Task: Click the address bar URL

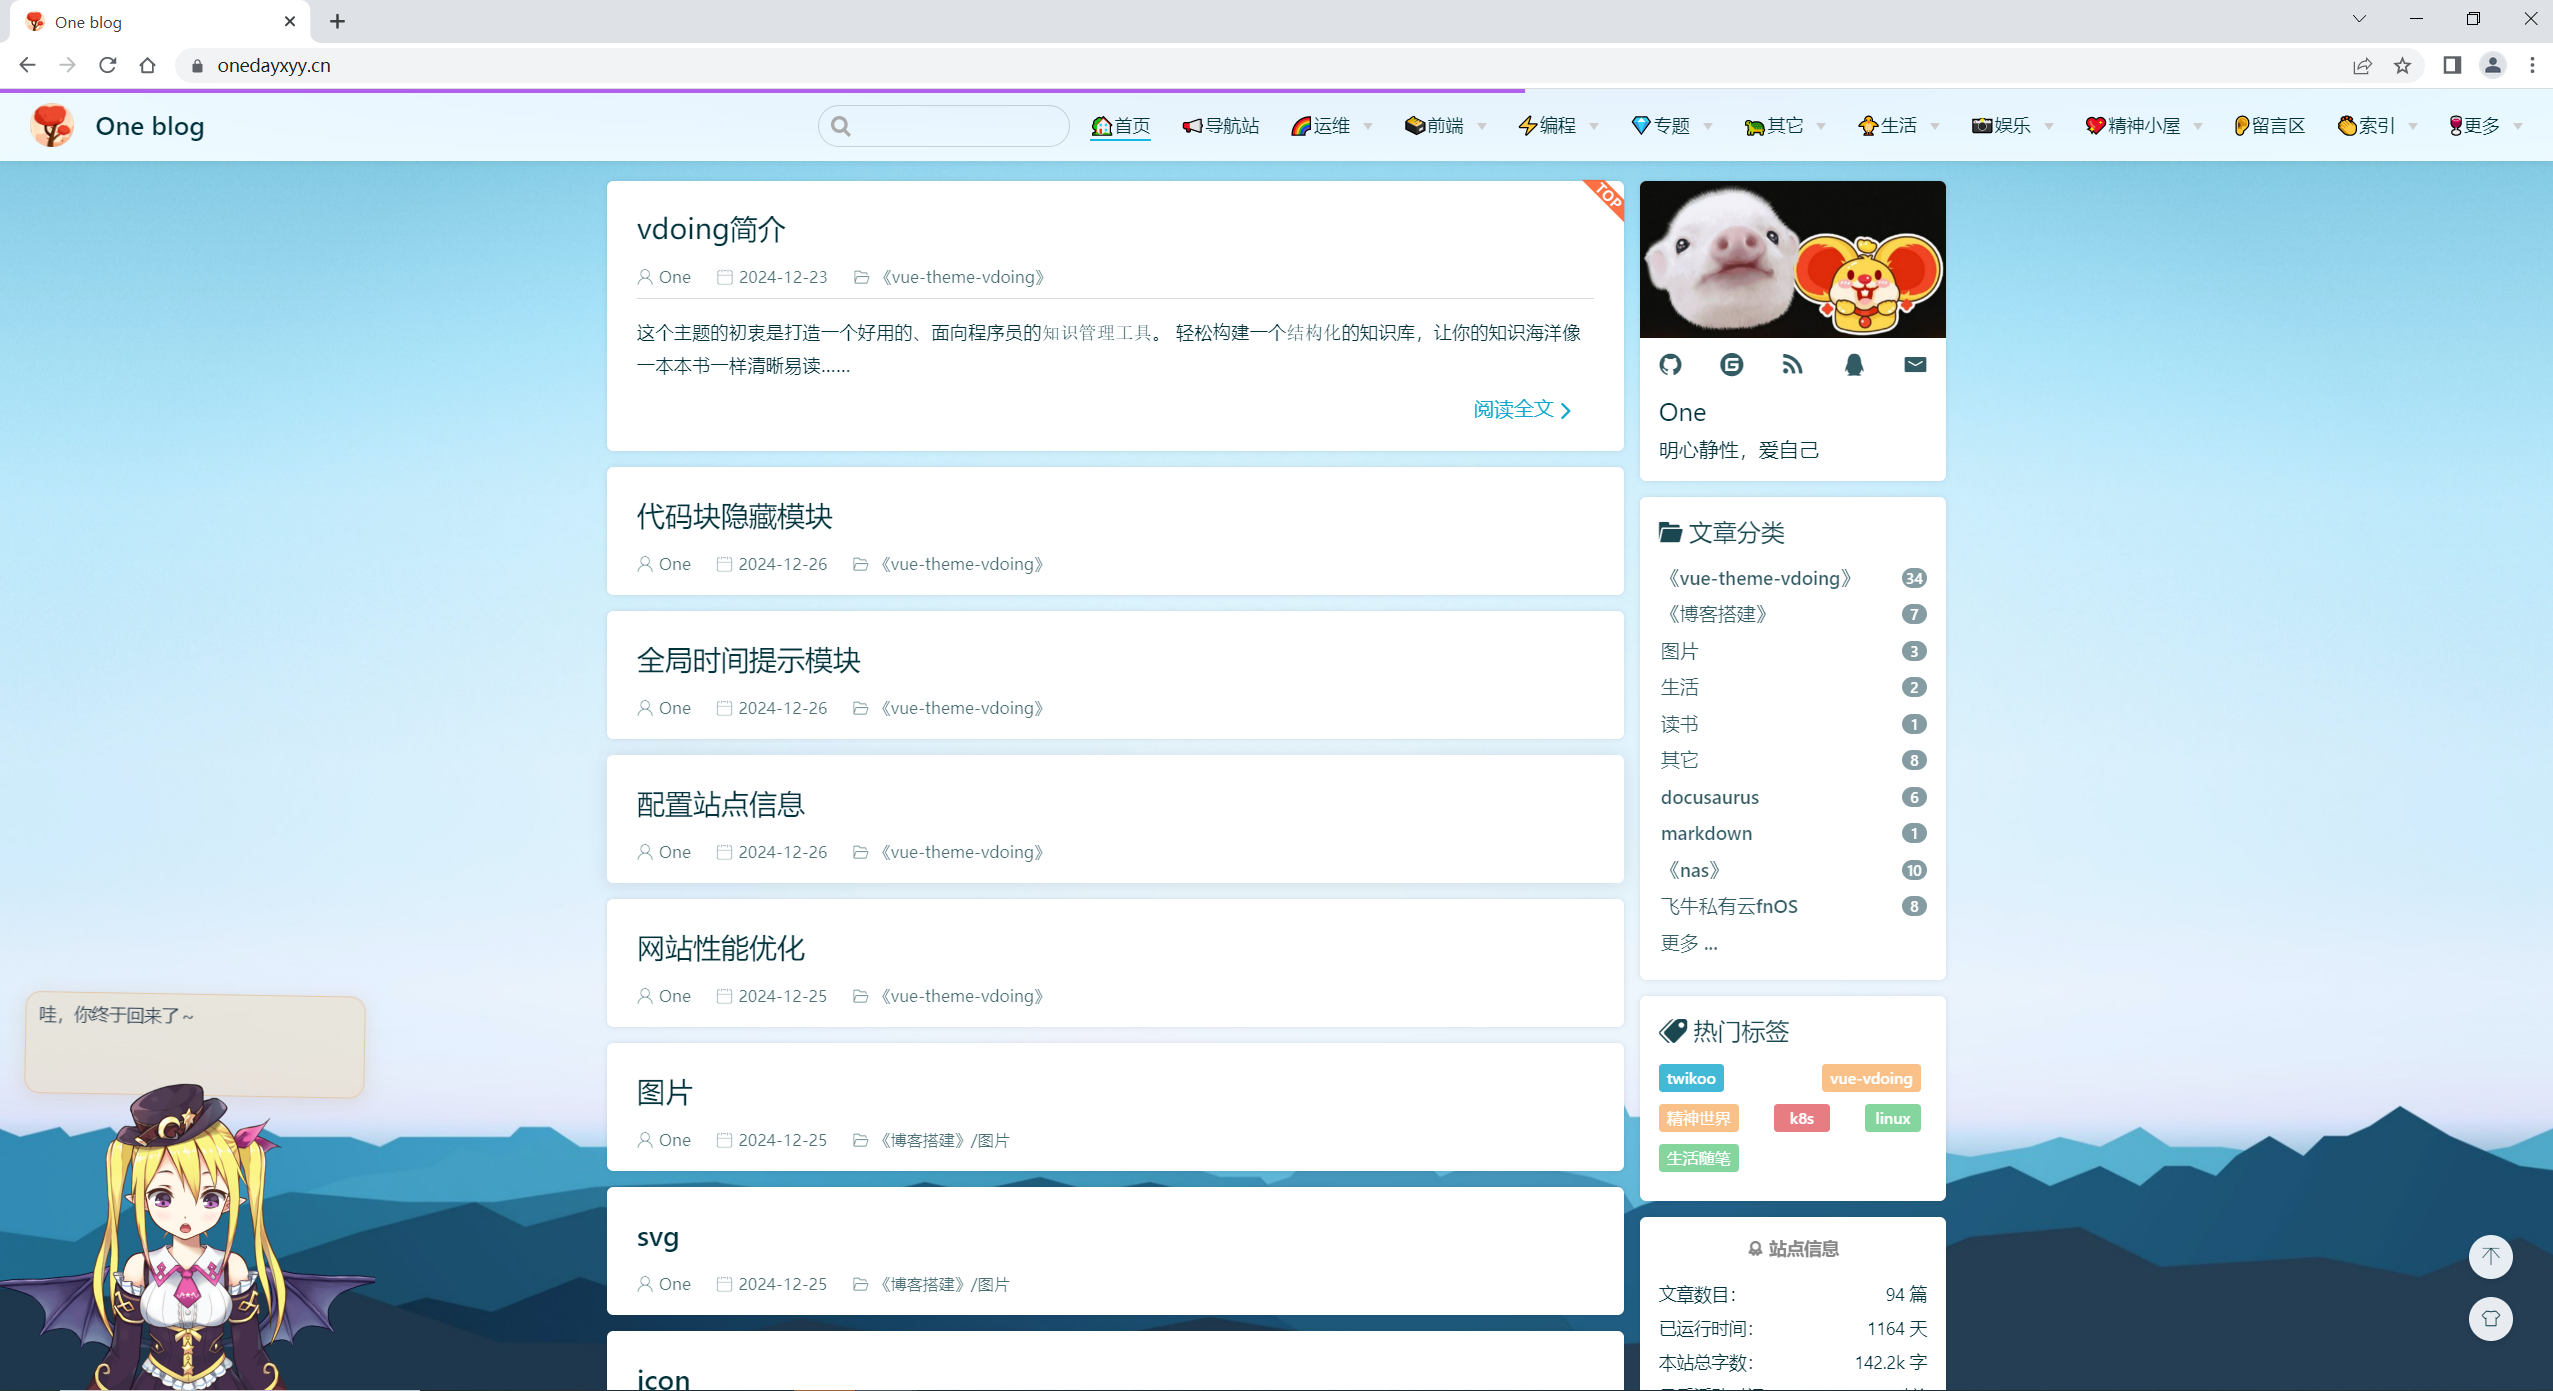Action: (273, 66)
